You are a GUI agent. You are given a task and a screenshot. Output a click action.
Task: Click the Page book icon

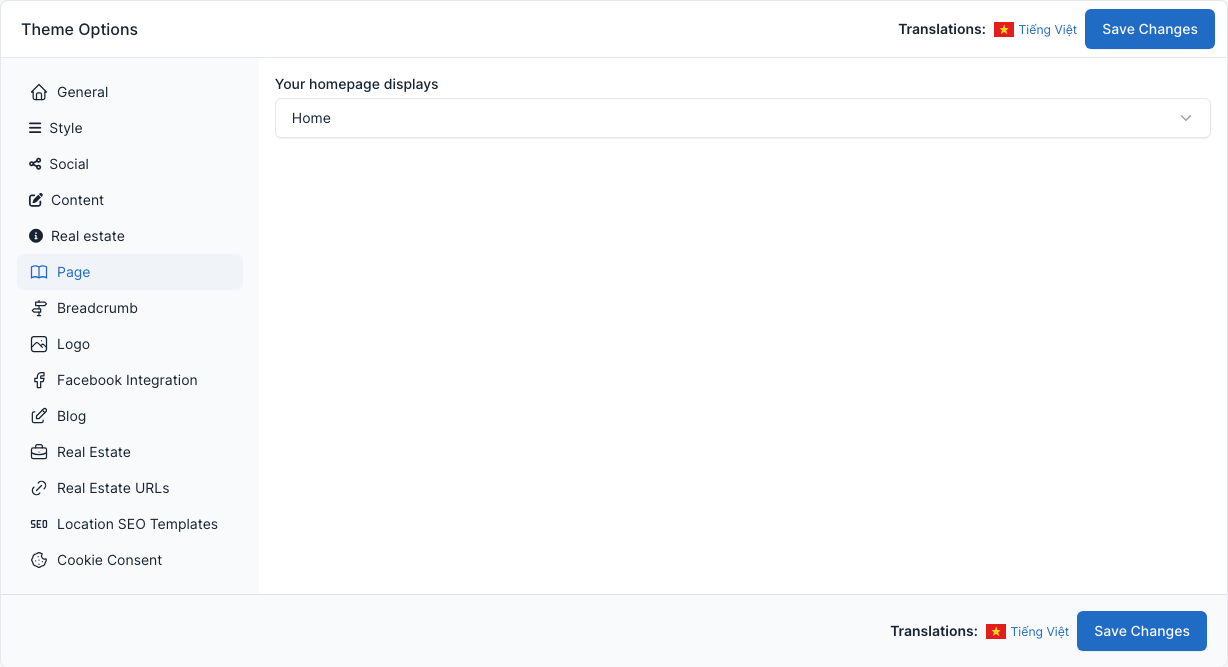(39, 272)
